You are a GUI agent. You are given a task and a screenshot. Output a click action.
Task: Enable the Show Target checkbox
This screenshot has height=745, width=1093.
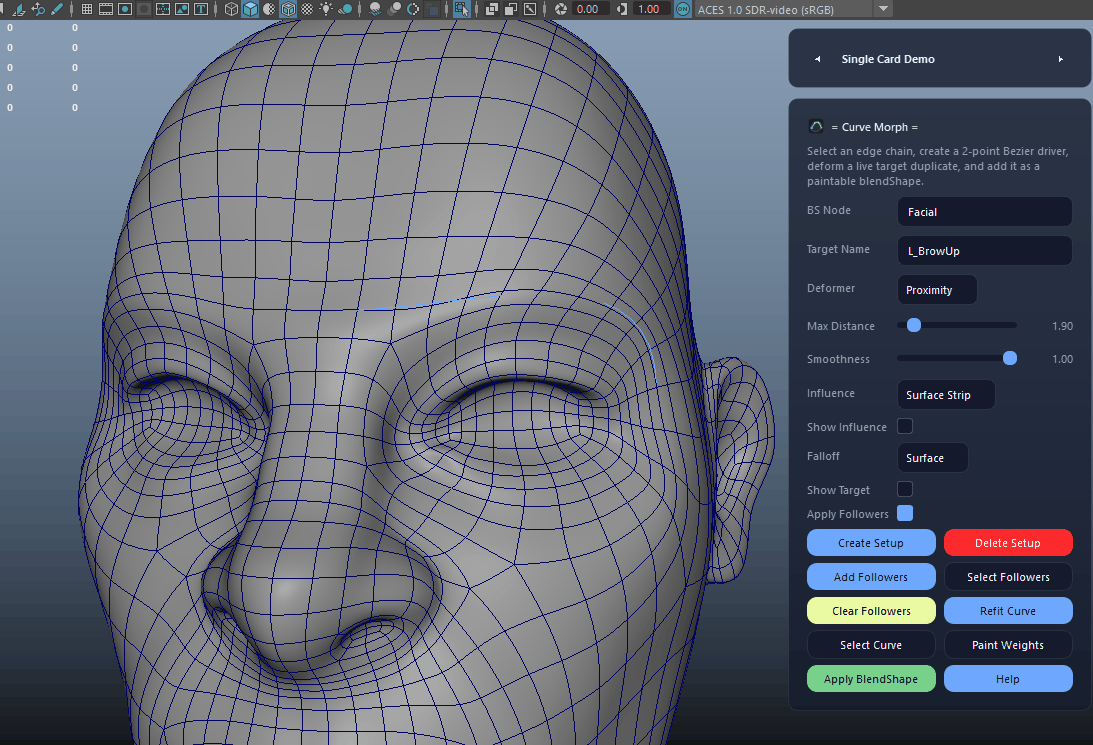click(905, 489)
